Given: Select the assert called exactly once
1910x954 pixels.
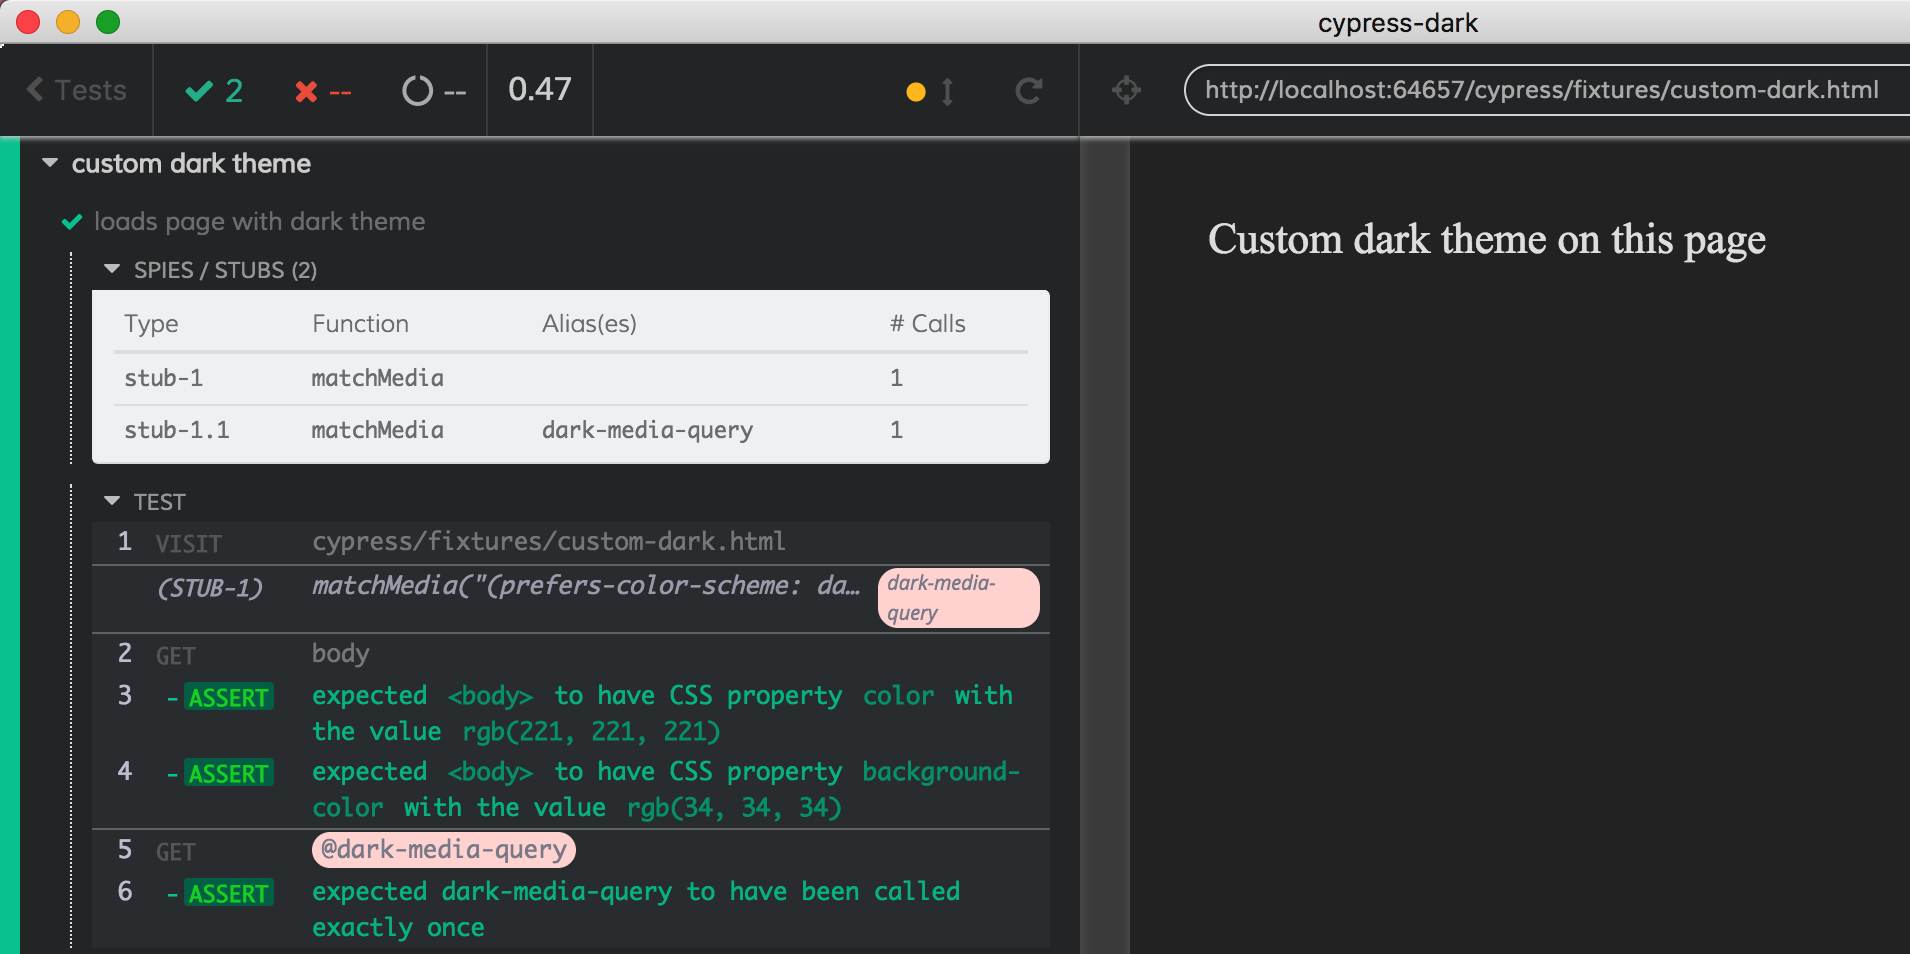Looking at the screenshot, I should 571,909.
